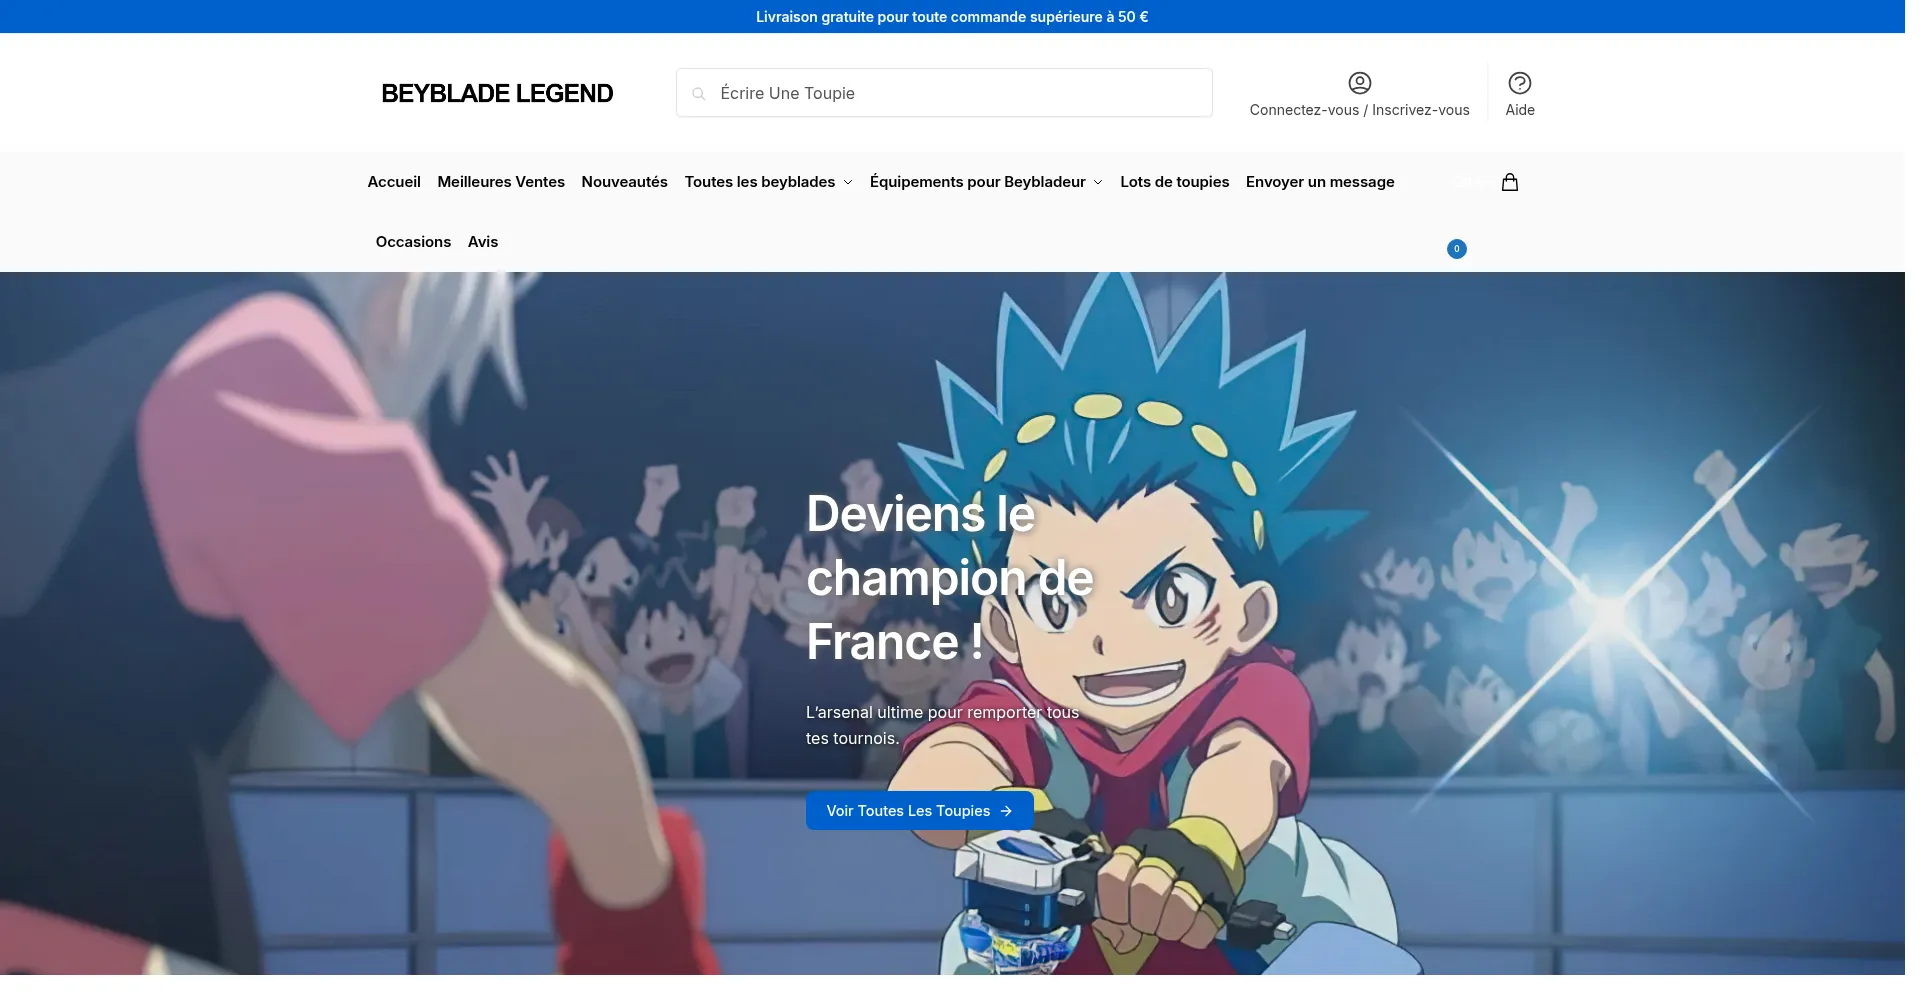The image size is (1920, 993).
Task: Open Meilleures Ventes page
Action: pyautogui.click(x=501, y=182)
